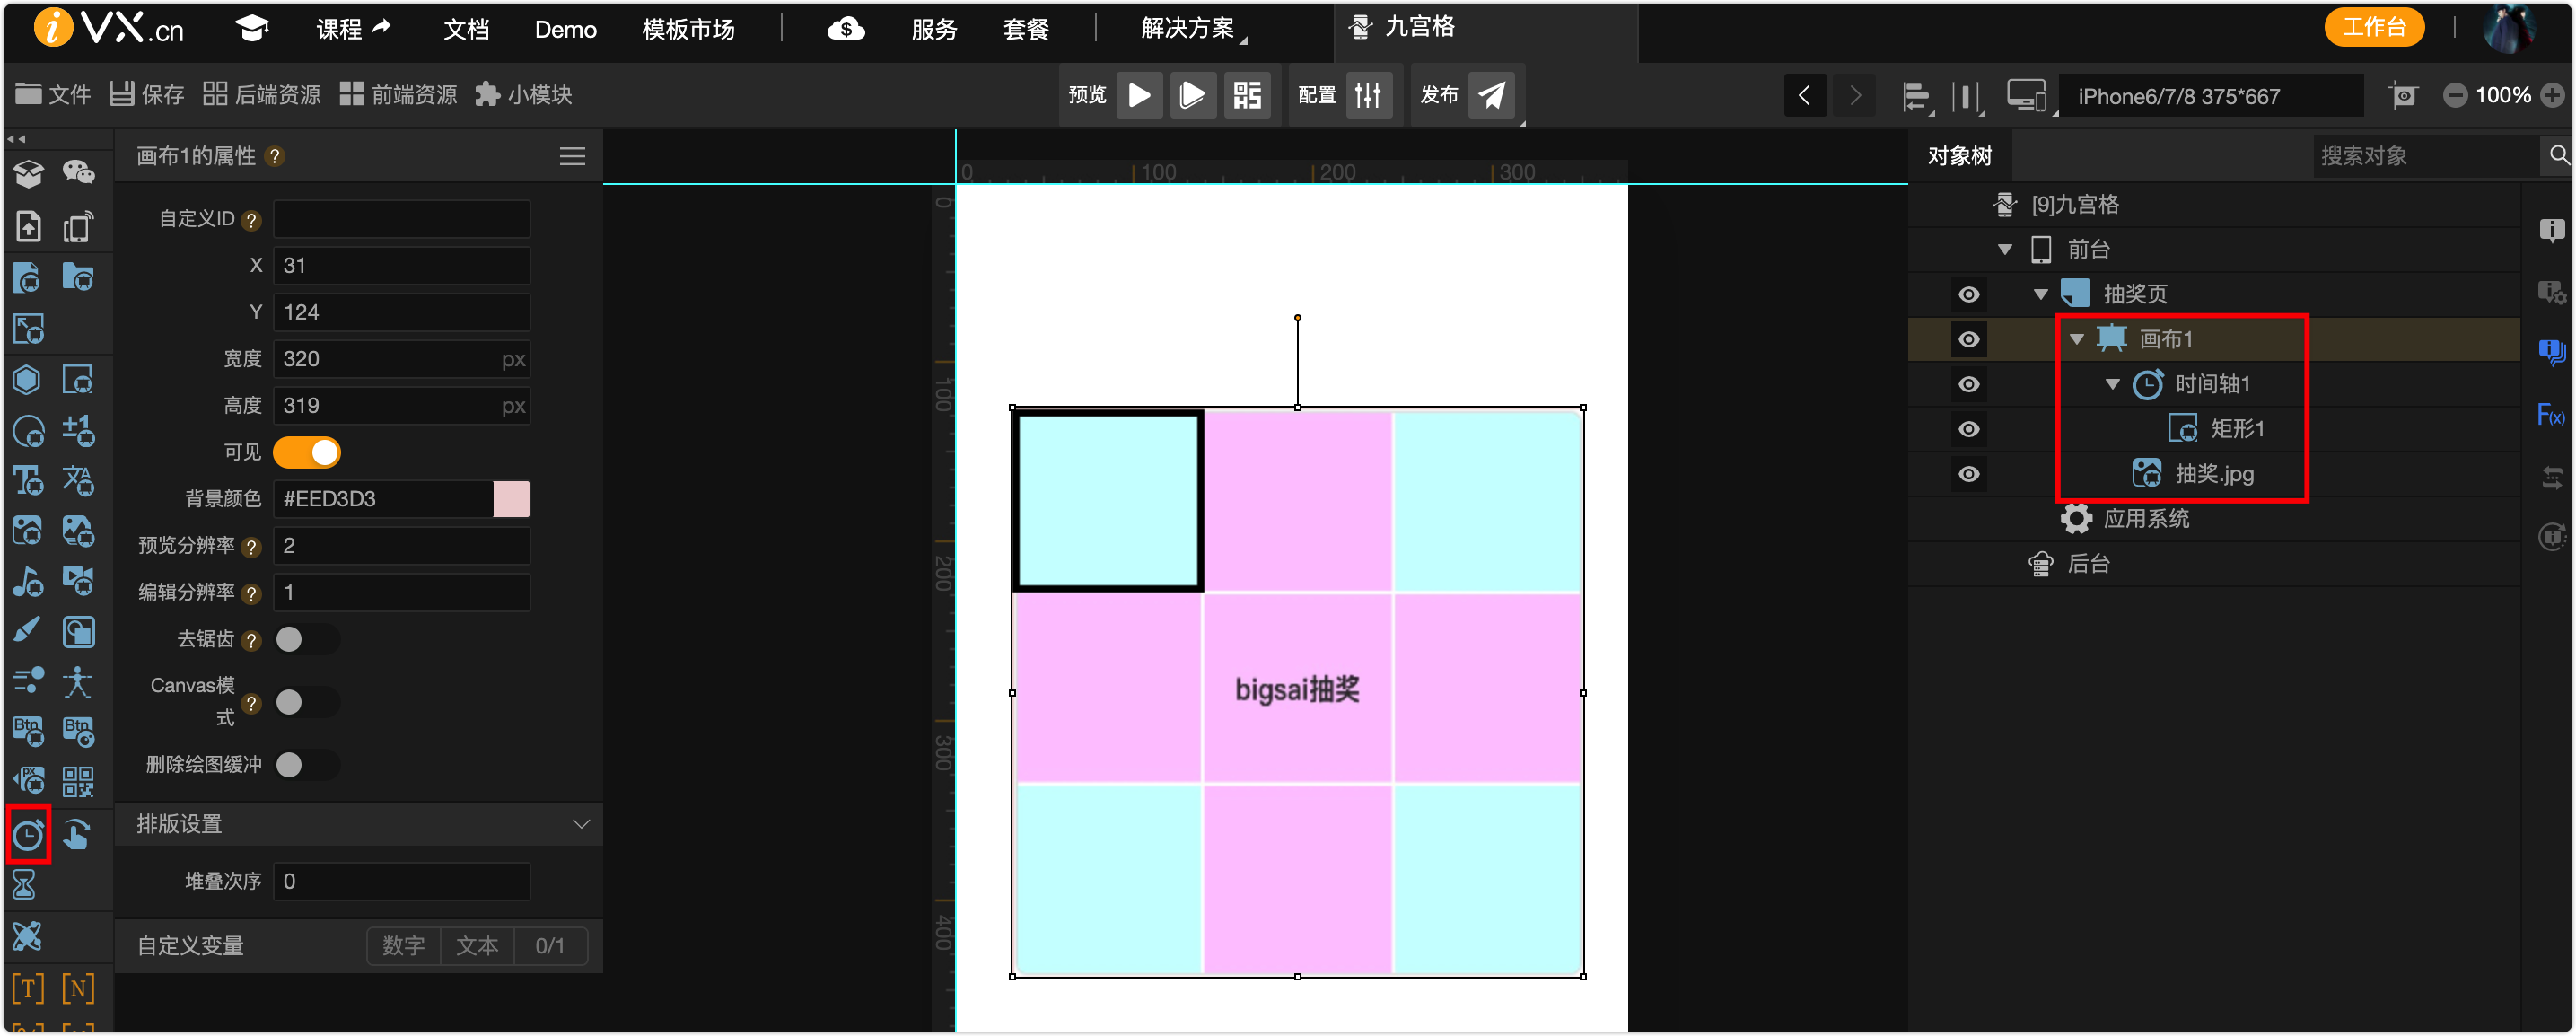Viewport: 2576px width, 1036px height.
Task: Hide the 矩形1 layer via eye icon
Action: pyautogui.click(x=1968, y=429)
